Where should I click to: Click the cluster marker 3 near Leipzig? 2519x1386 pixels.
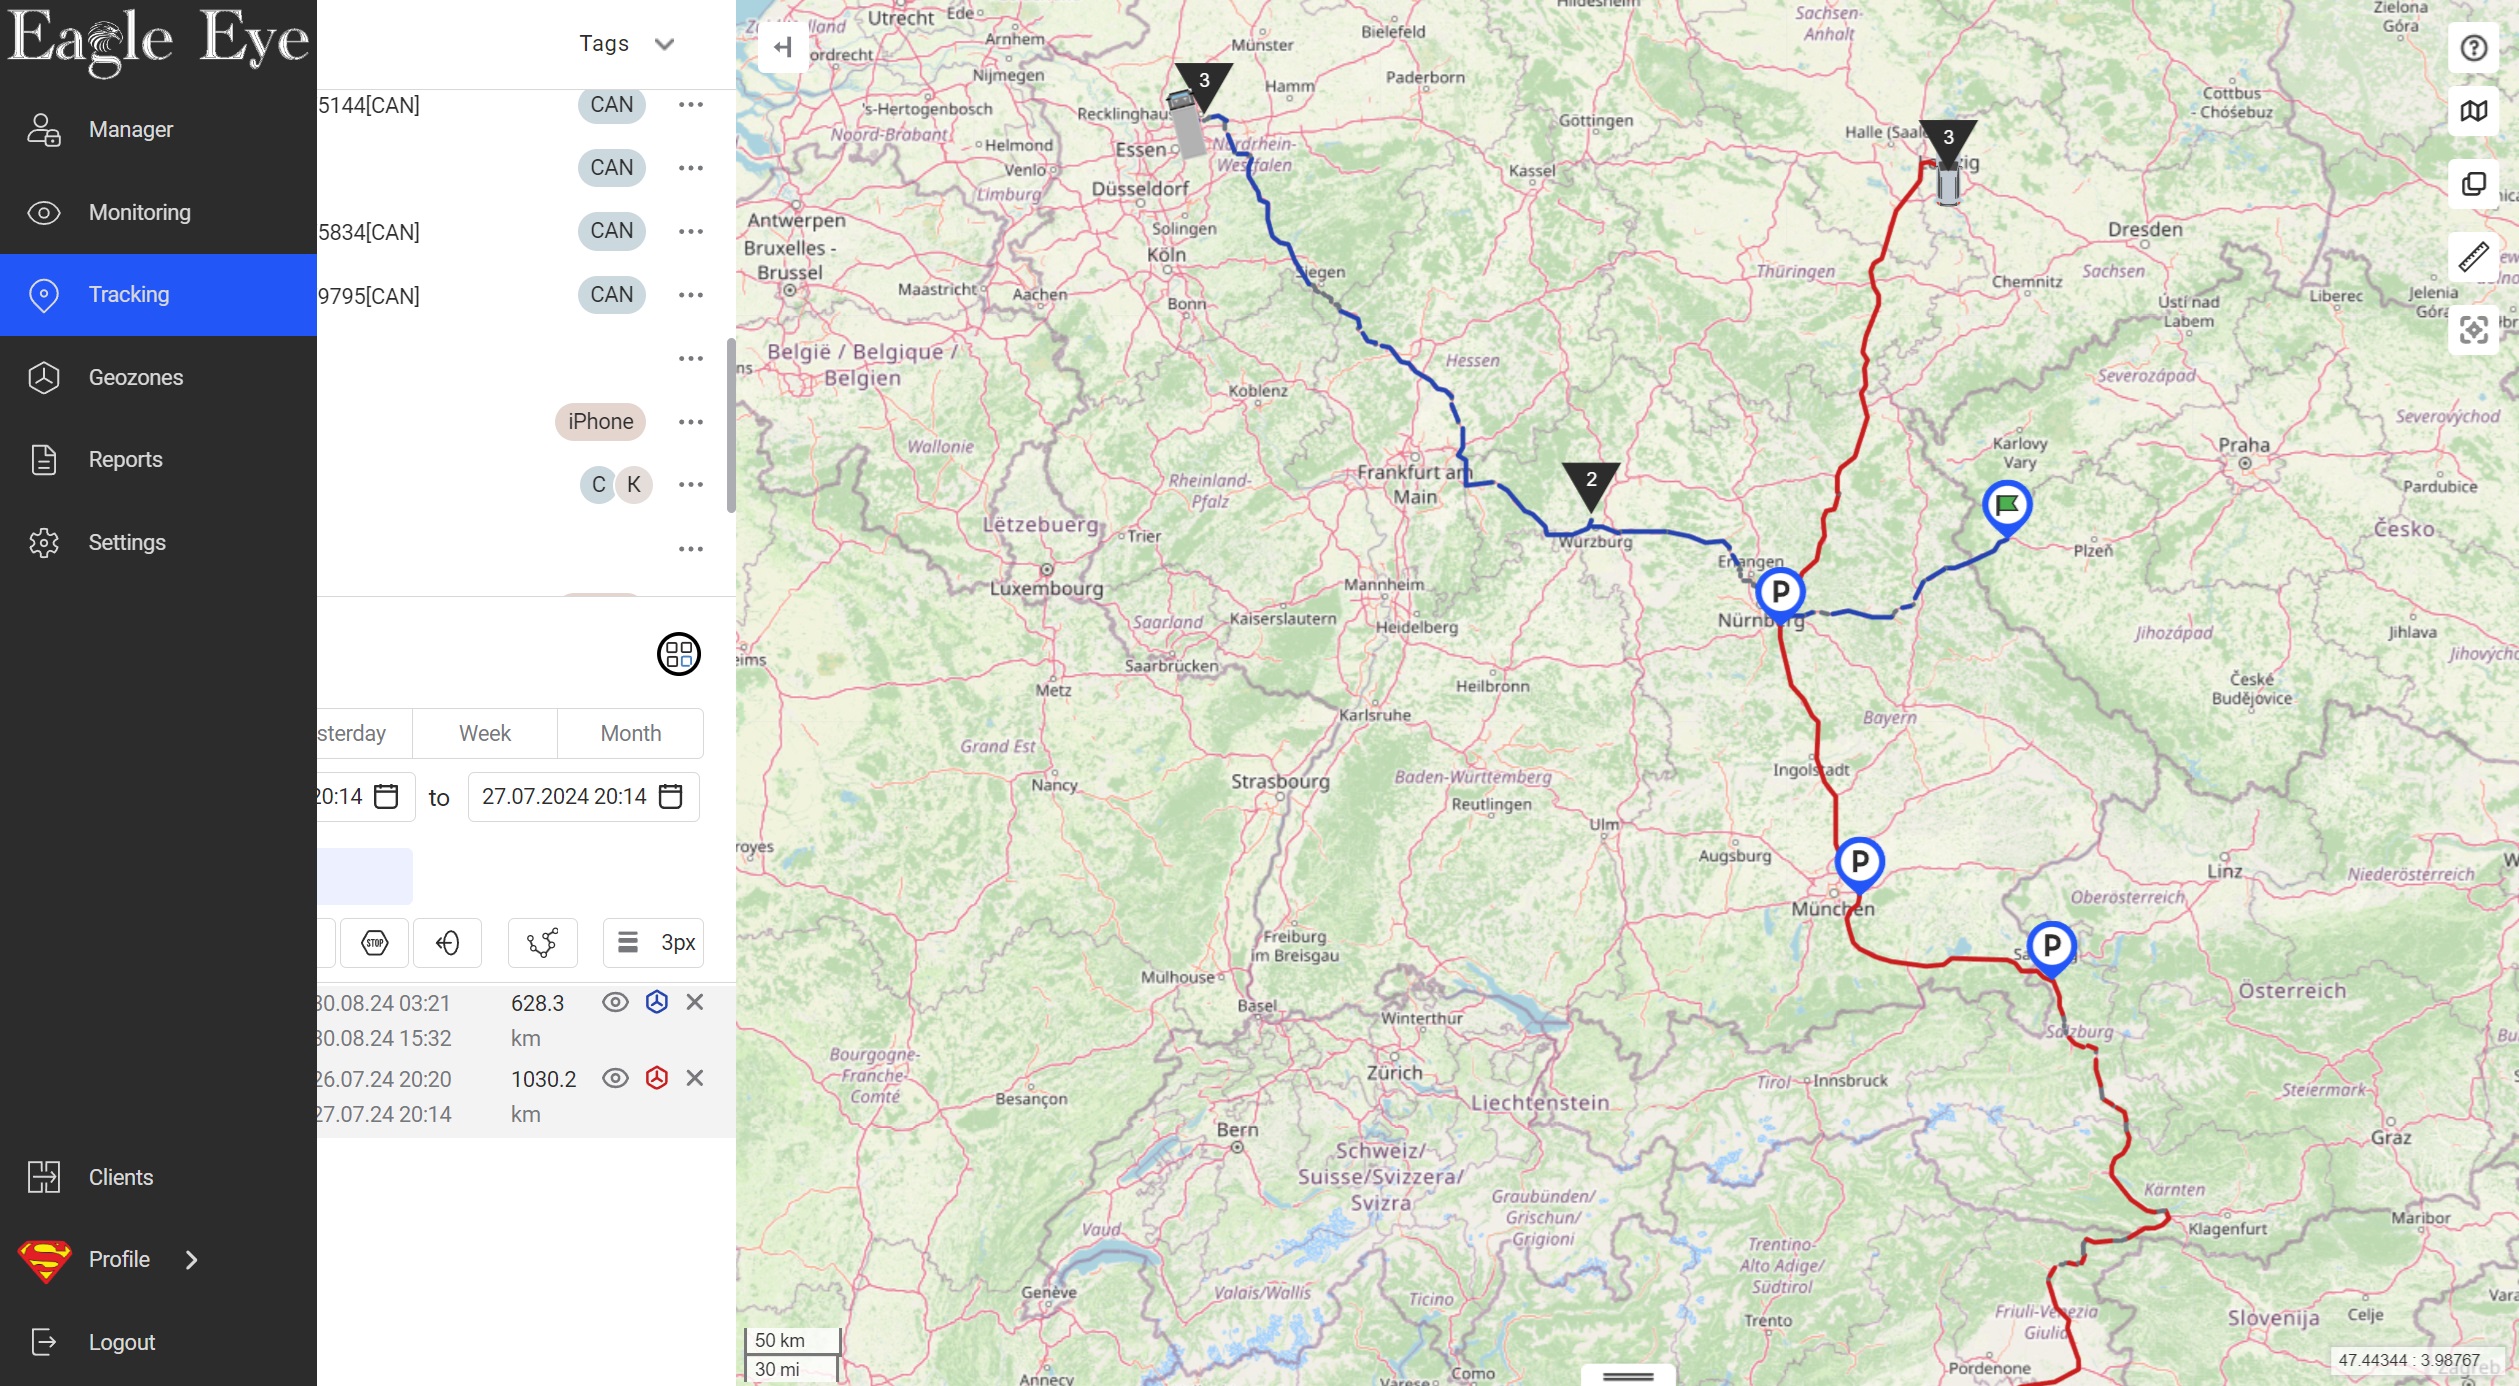1948,143
